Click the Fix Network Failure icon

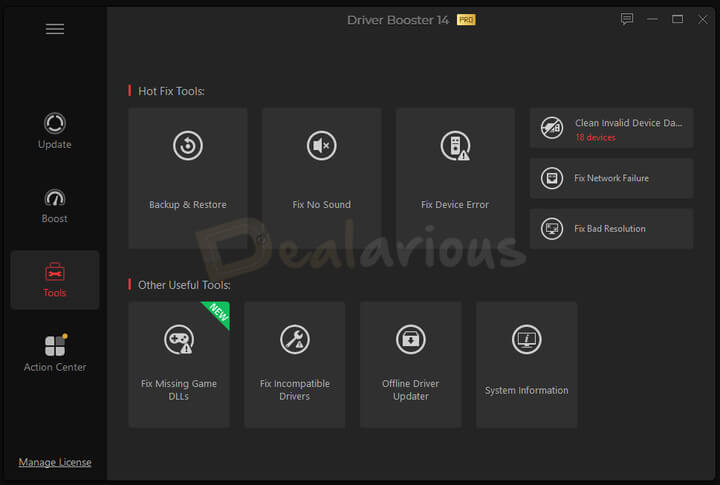[x=551, y=178]
